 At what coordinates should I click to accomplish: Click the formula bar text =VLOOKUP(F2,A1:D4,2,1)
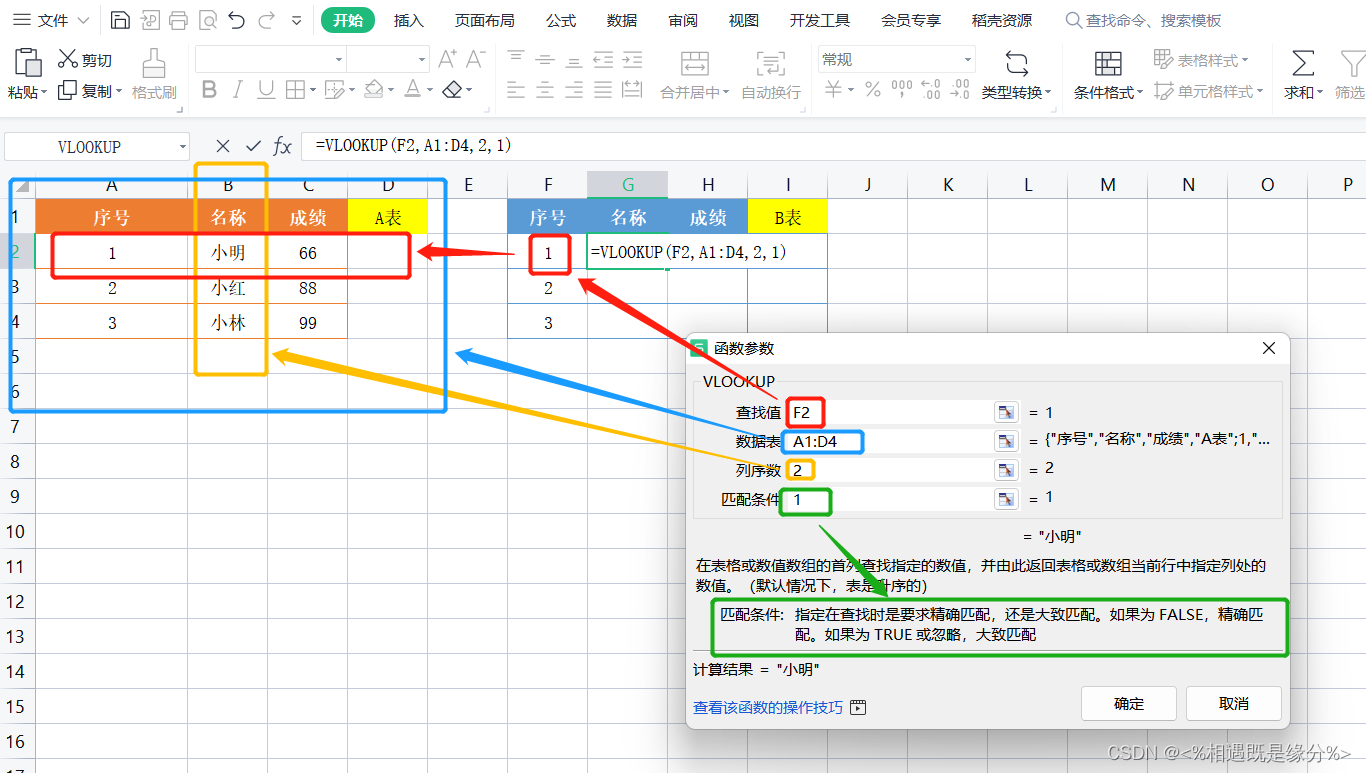tap(413, 146)
